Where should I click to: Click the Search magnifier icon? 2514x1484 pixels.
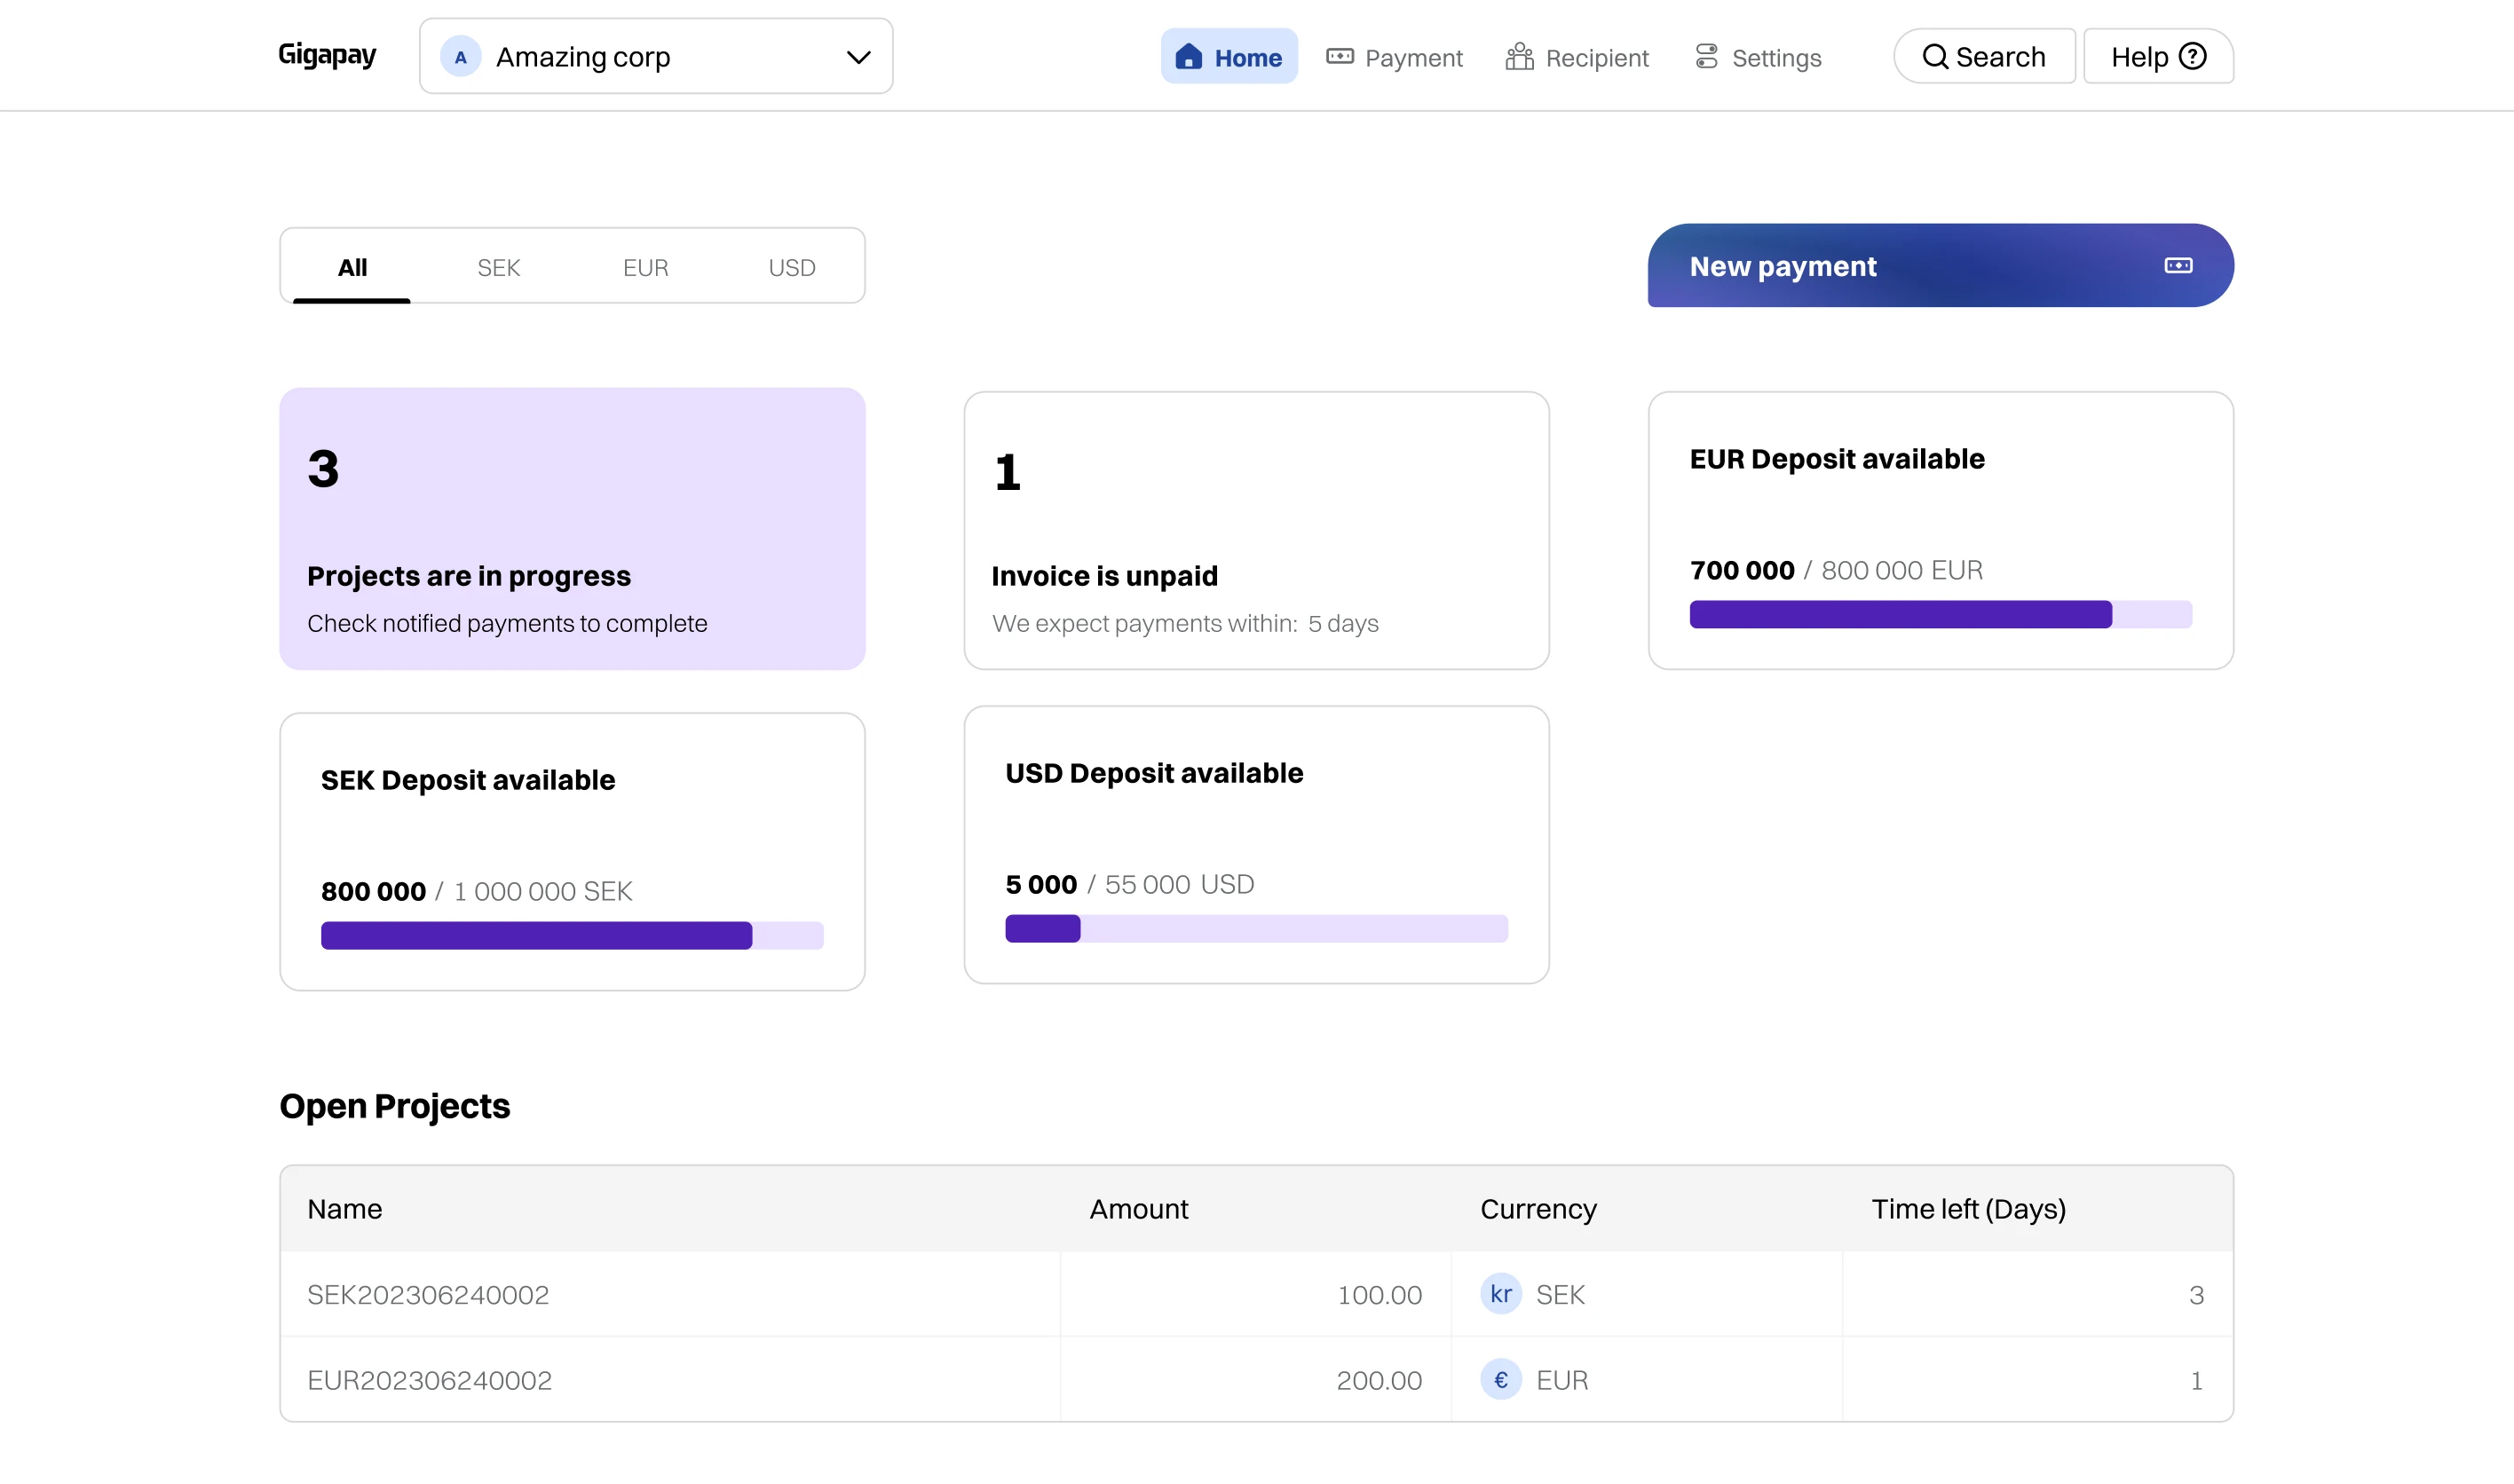click(x=1935, y=56)
